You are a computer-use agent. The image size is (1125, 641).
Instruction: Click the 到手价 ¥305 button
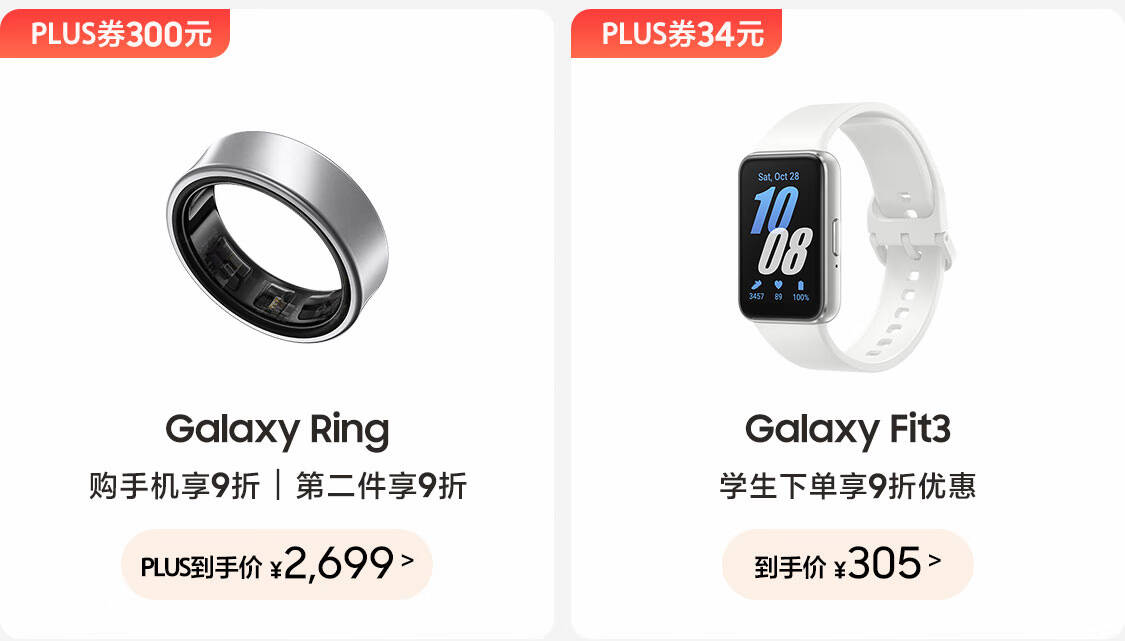pyautogui.click(x=847, y=564)
